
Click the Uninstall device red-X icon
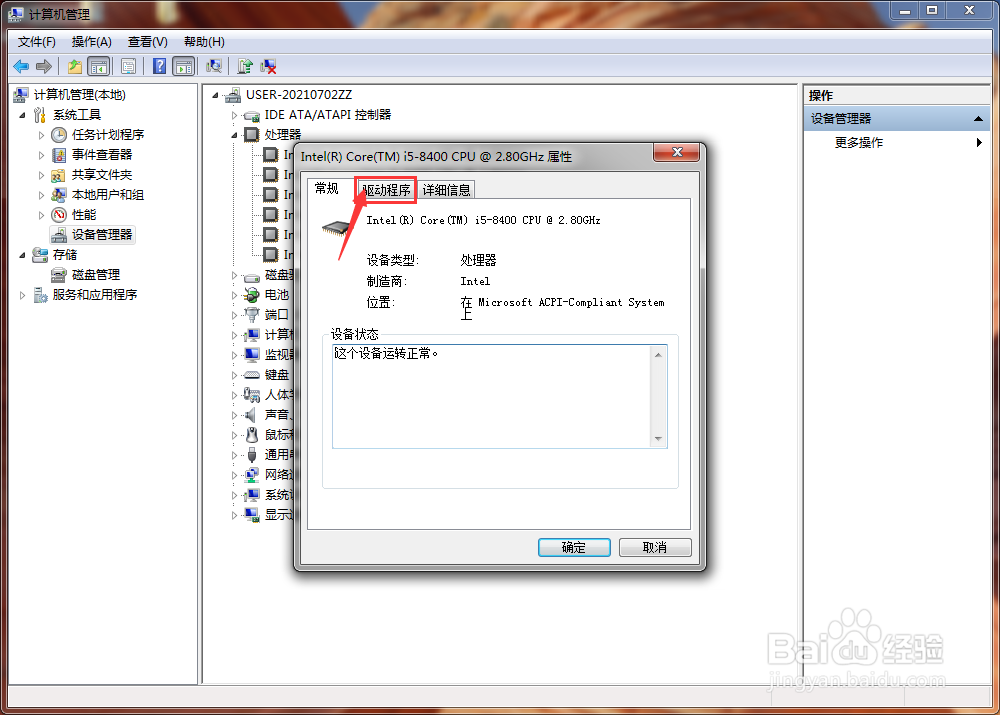click(268, 66)
